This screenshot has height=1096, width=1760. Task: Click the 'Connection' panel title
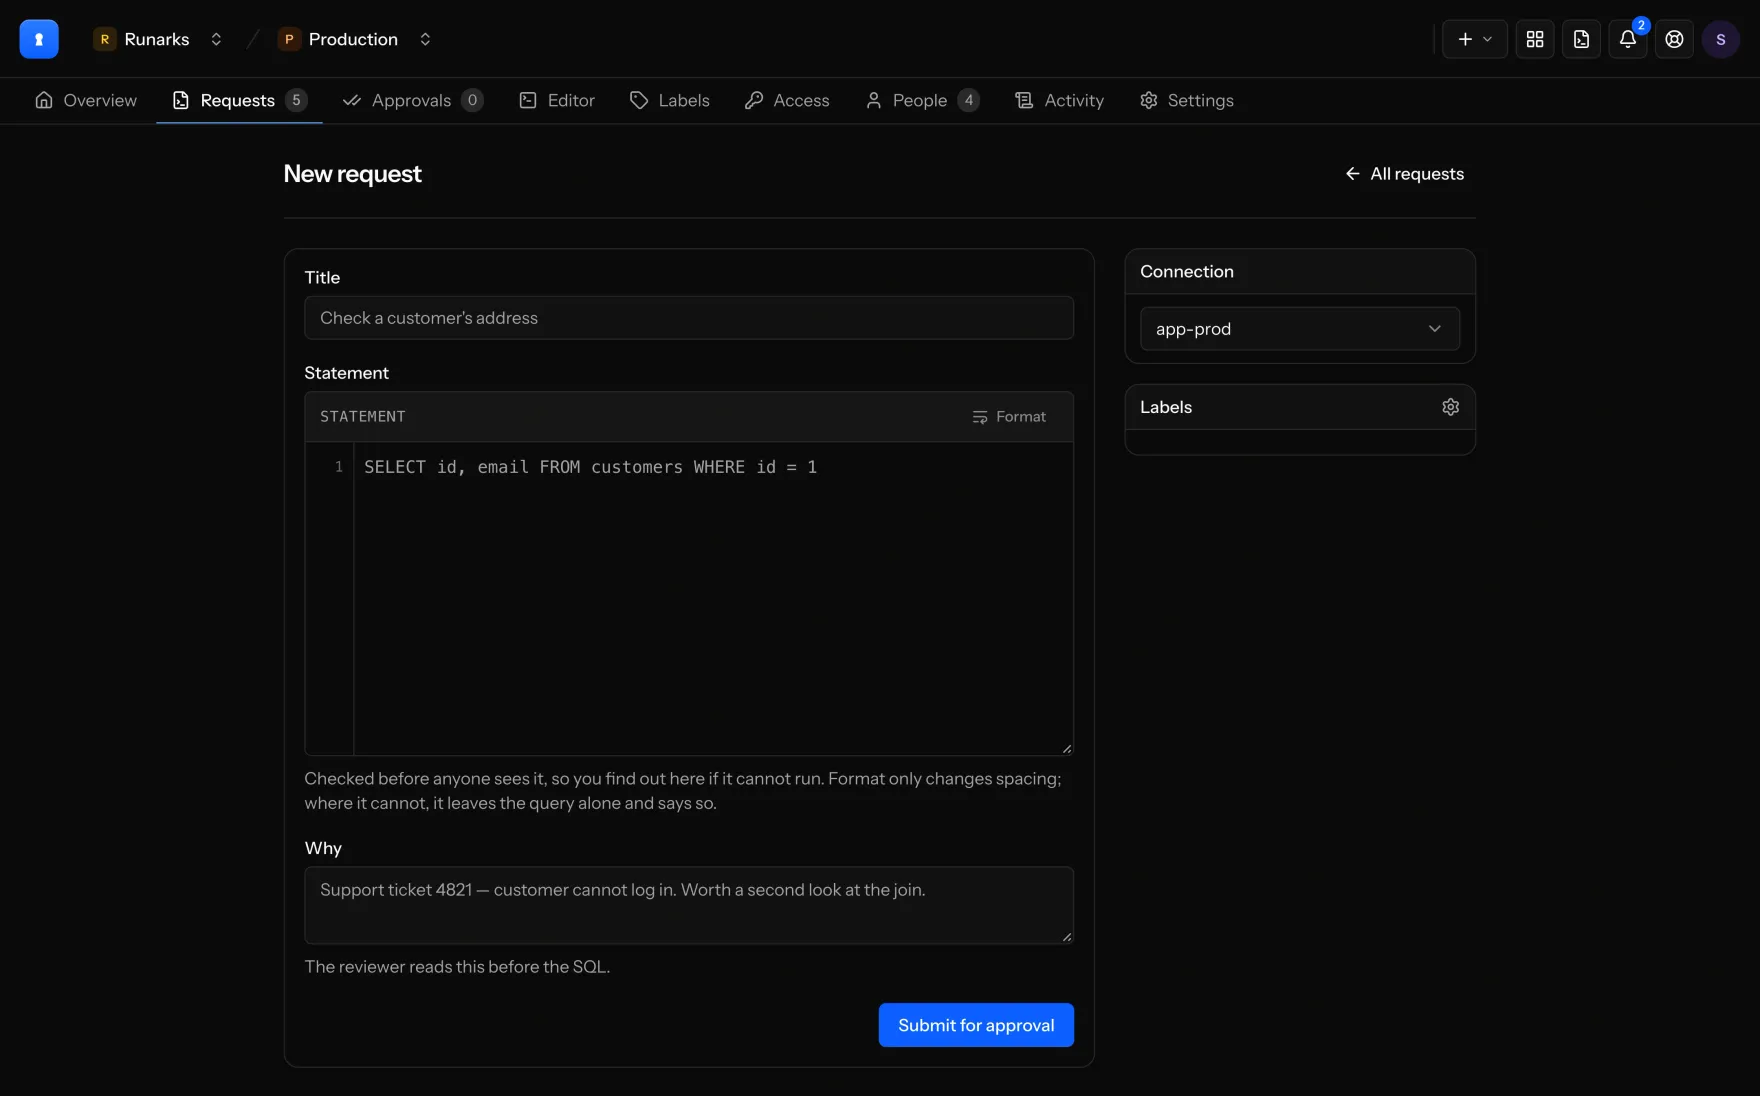[x=1187, y=272]
